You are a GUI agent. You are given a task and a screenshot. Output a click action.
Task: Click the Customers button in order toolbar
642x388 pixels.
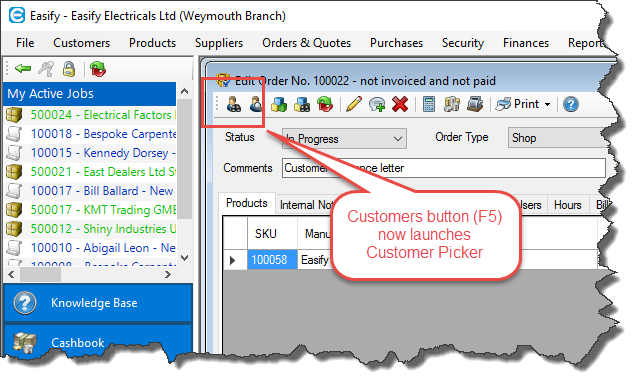234,104
